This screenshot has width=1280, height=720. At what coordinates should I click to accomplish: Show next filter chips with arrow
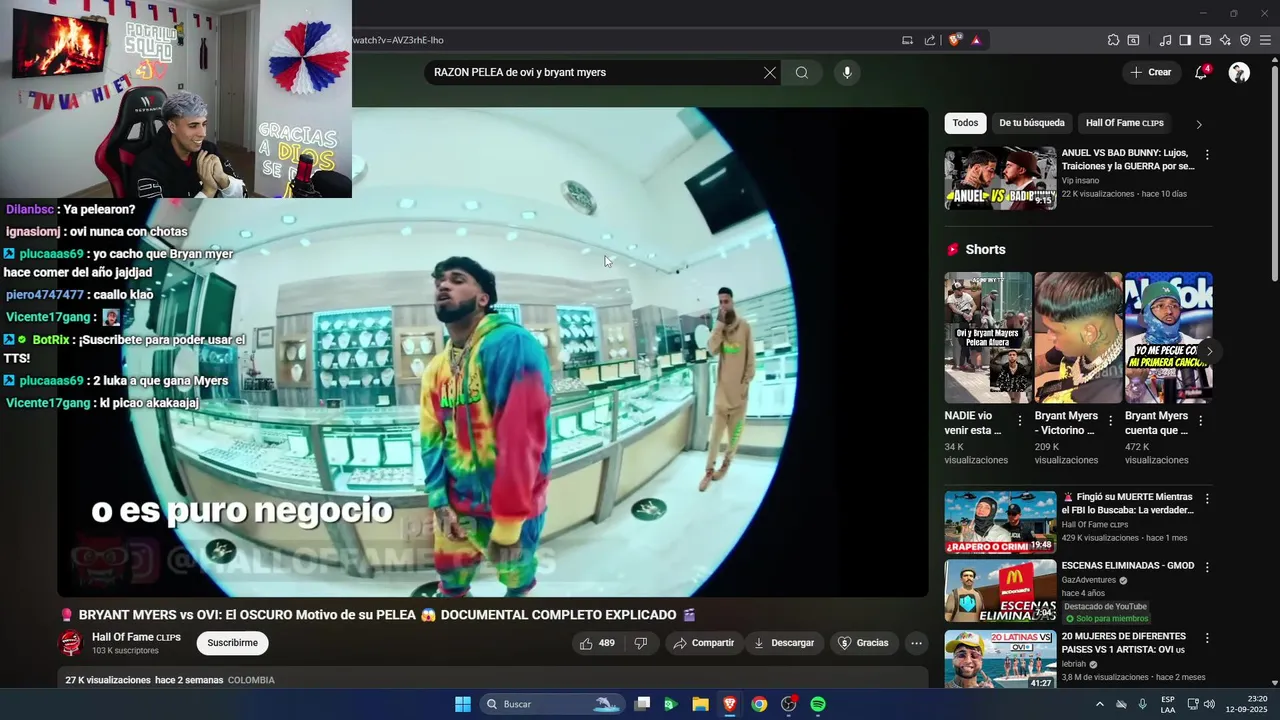(x=1199, y=124)
